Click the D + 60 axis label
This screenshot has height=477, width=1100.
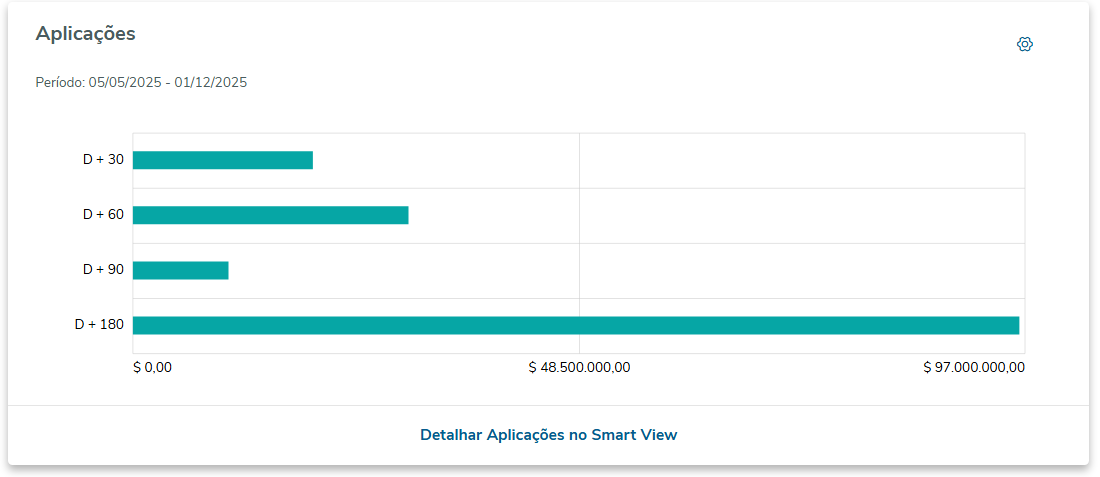pos(103,215)
